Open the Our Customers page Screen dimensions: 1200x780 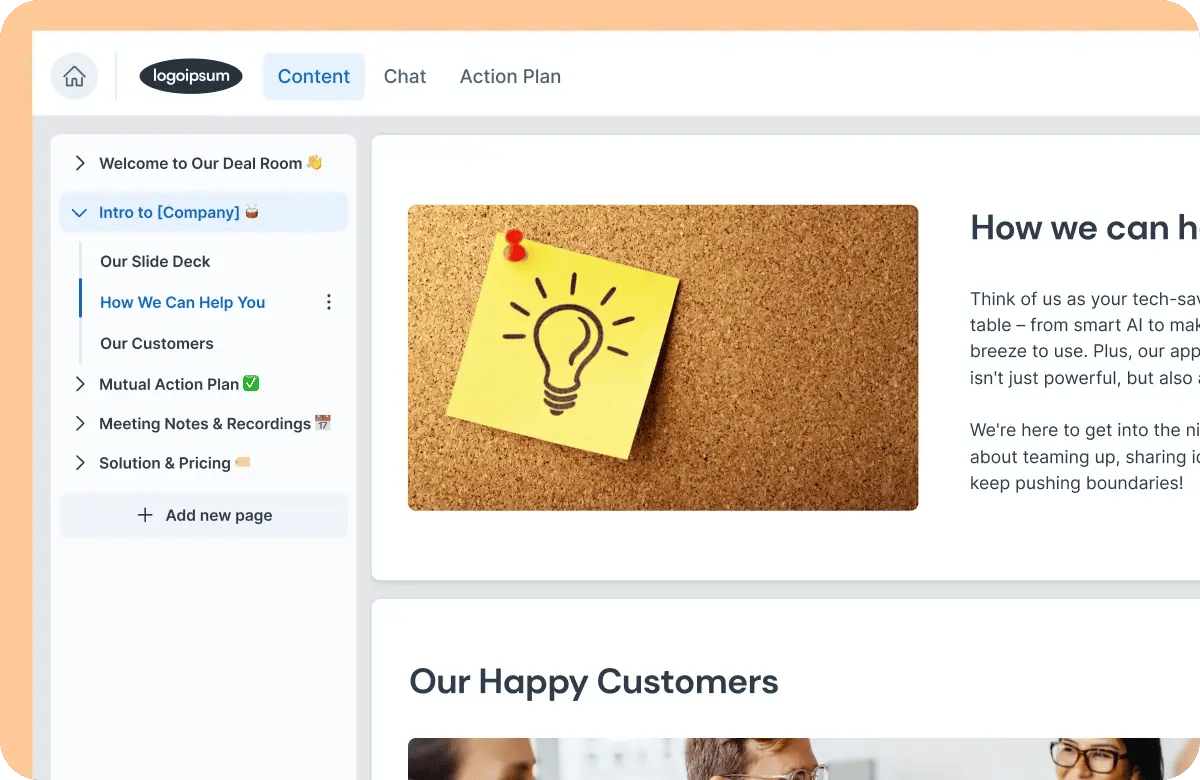(157, 343)
